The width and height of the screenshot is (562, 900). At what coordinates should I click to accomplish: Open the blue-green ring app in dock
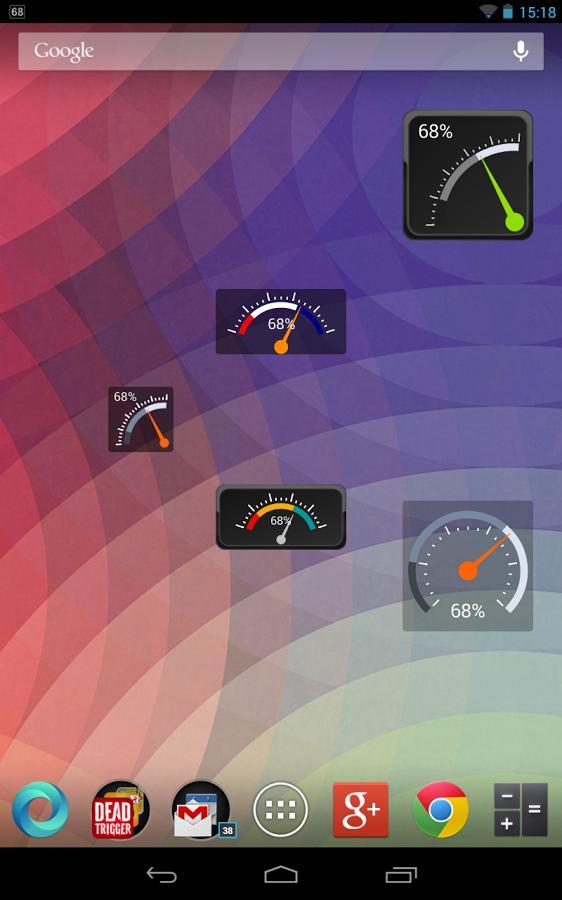[x=40, y=809]
